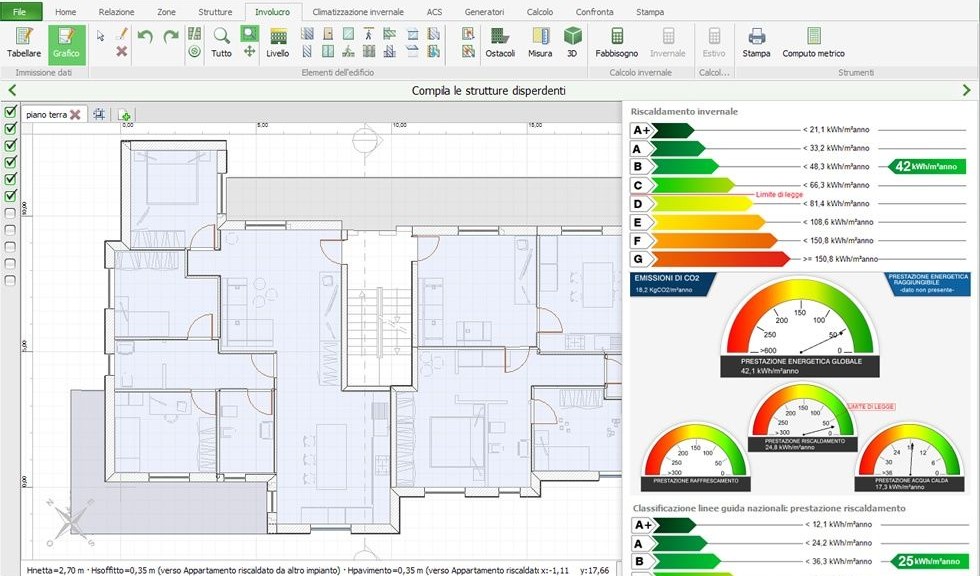Click the 42 kWh/m²anno energy class badge
This screenshot has width=980, height=576.
(x=927, y=166)
